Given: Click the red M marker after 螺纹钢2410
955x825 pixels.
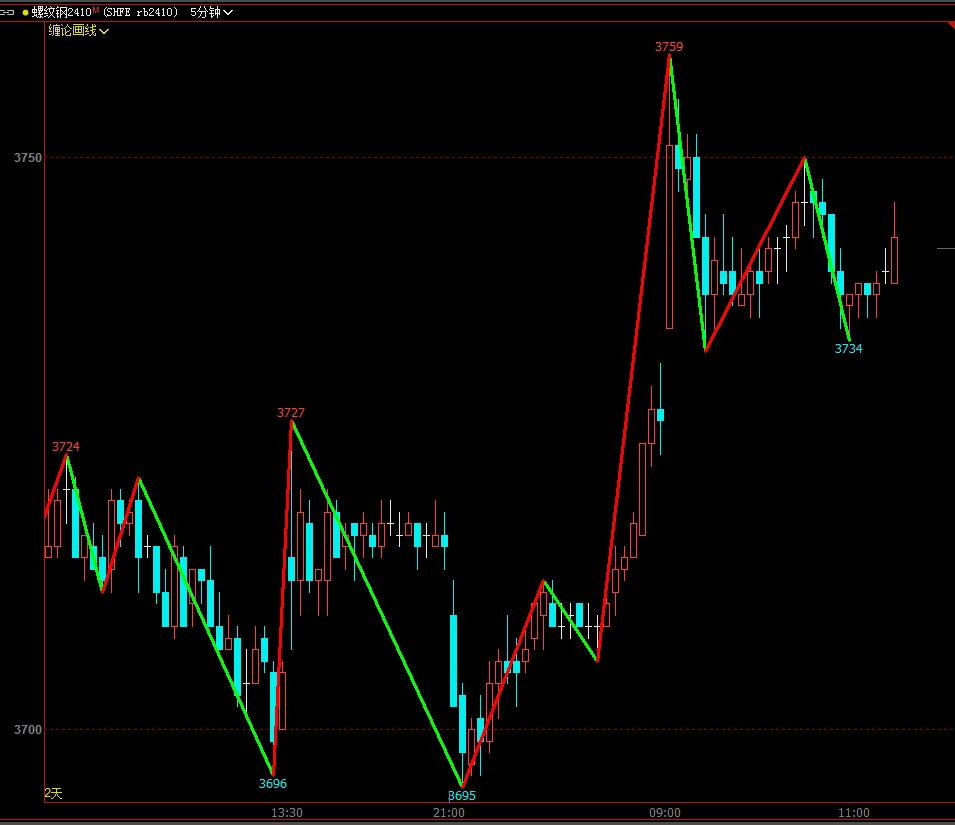Looking at the screenshot, I should point(96,10).
